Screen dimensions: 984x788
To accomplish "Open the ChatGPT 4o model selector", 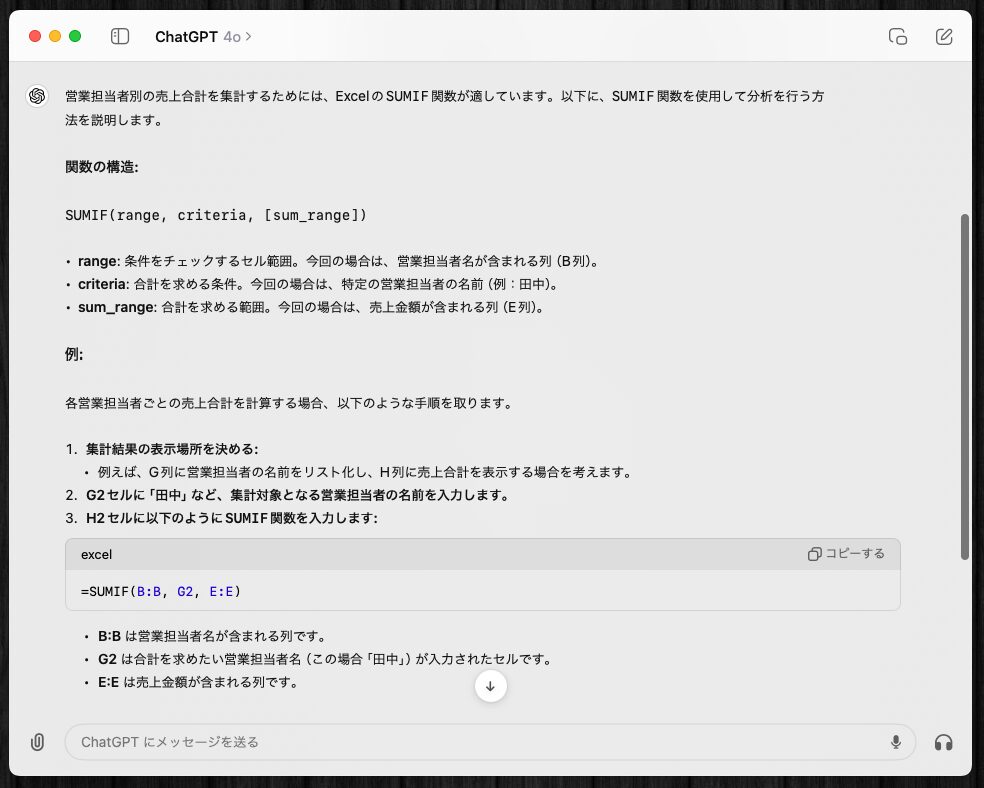I will click(x=203, y=37).
